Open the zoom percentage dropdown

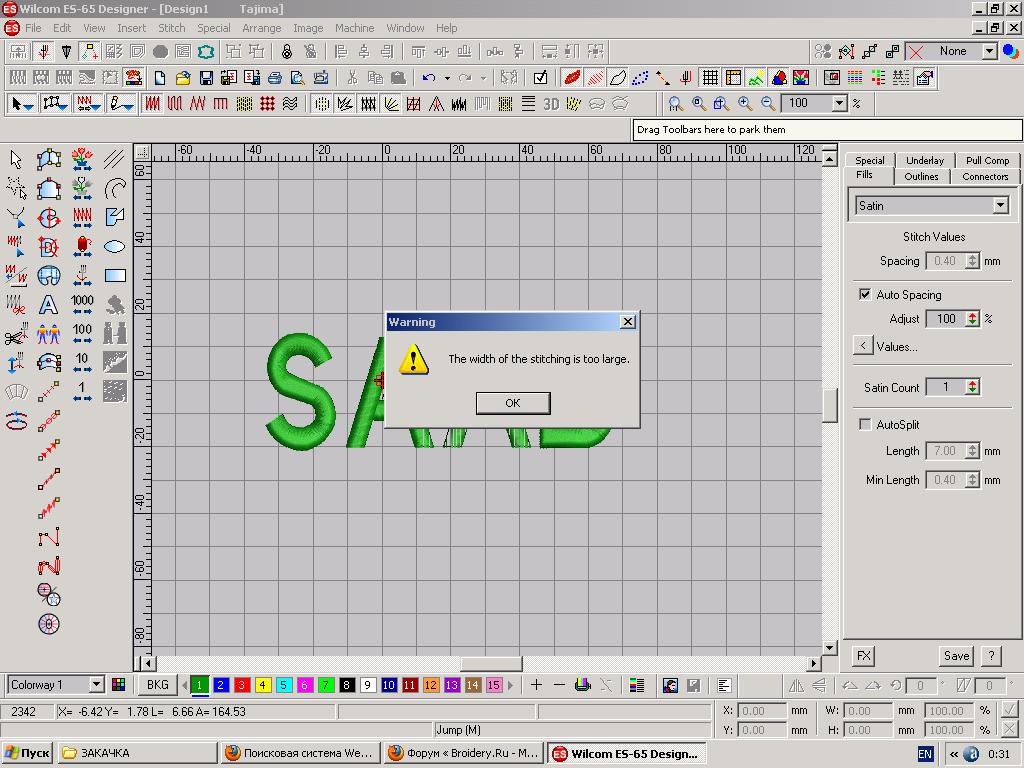(839, 103)
